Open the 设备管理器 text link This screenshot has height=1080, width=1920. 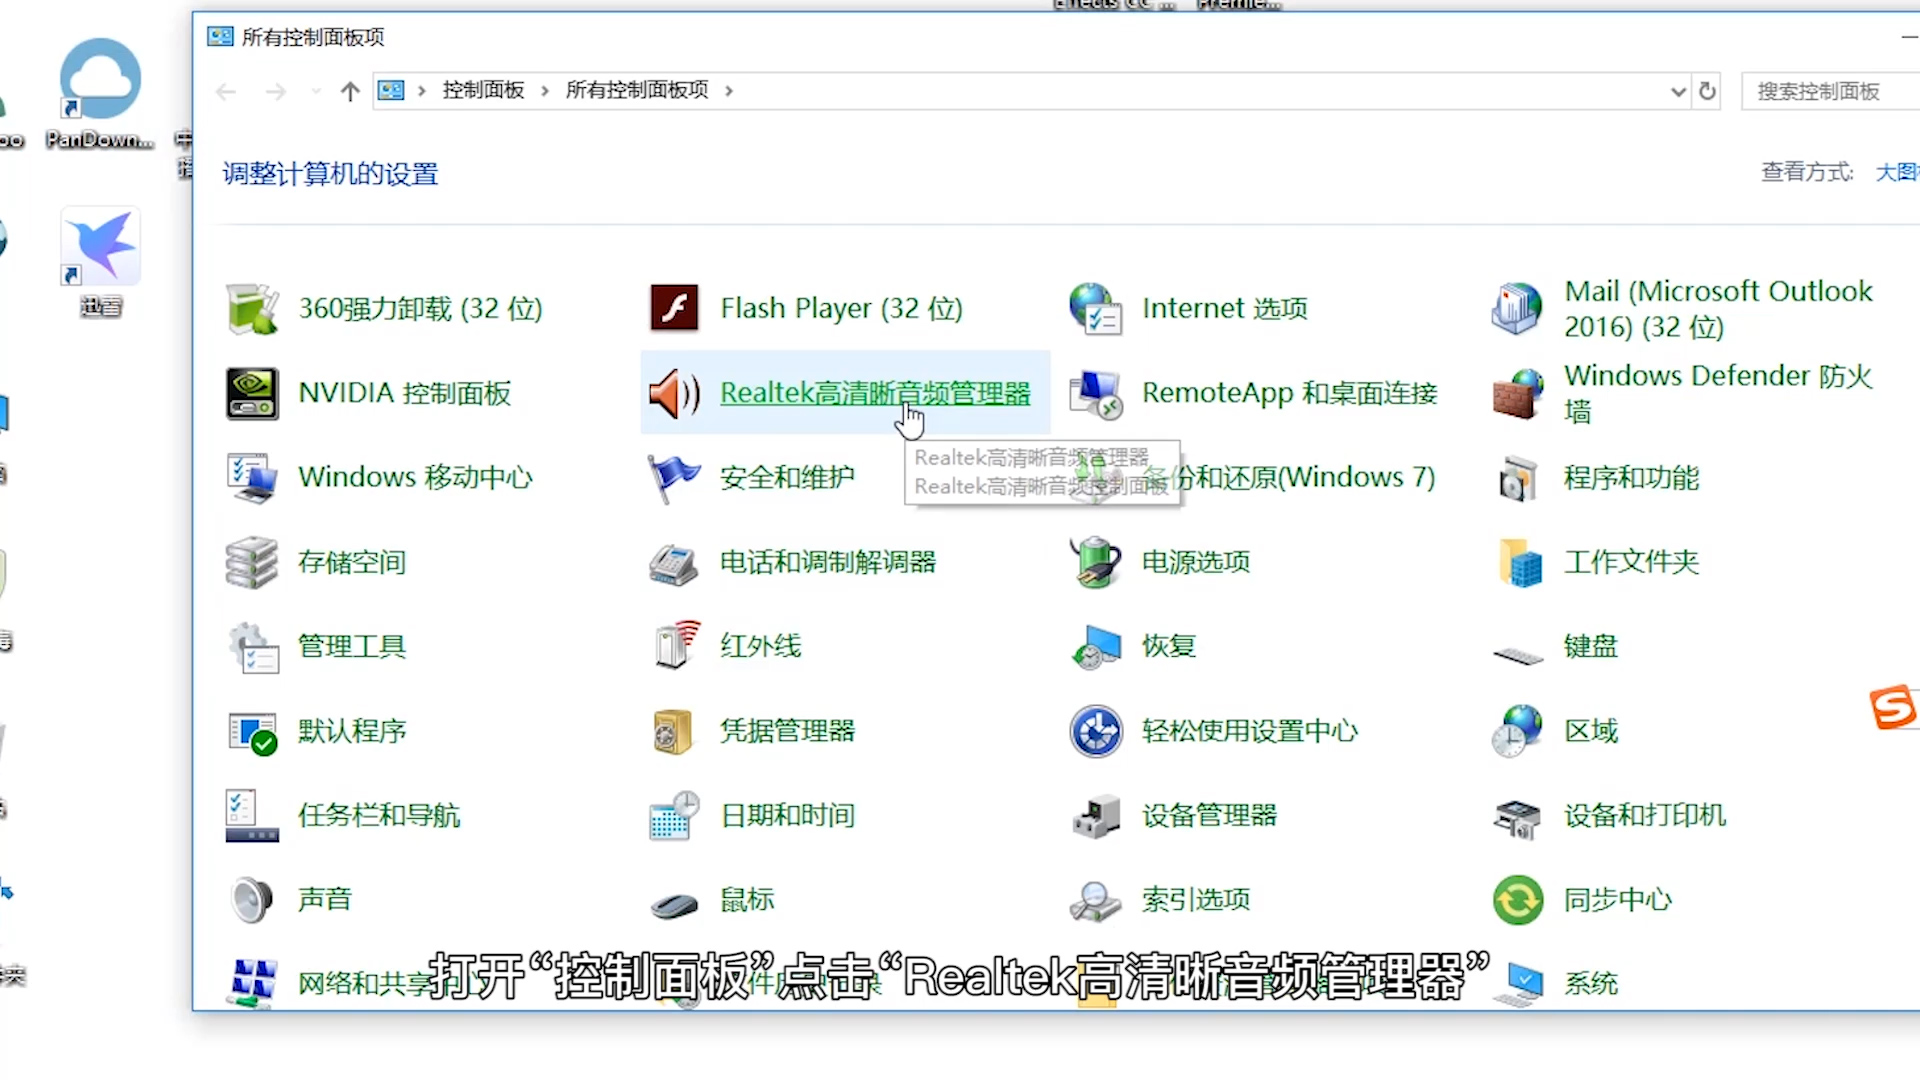1210,815
